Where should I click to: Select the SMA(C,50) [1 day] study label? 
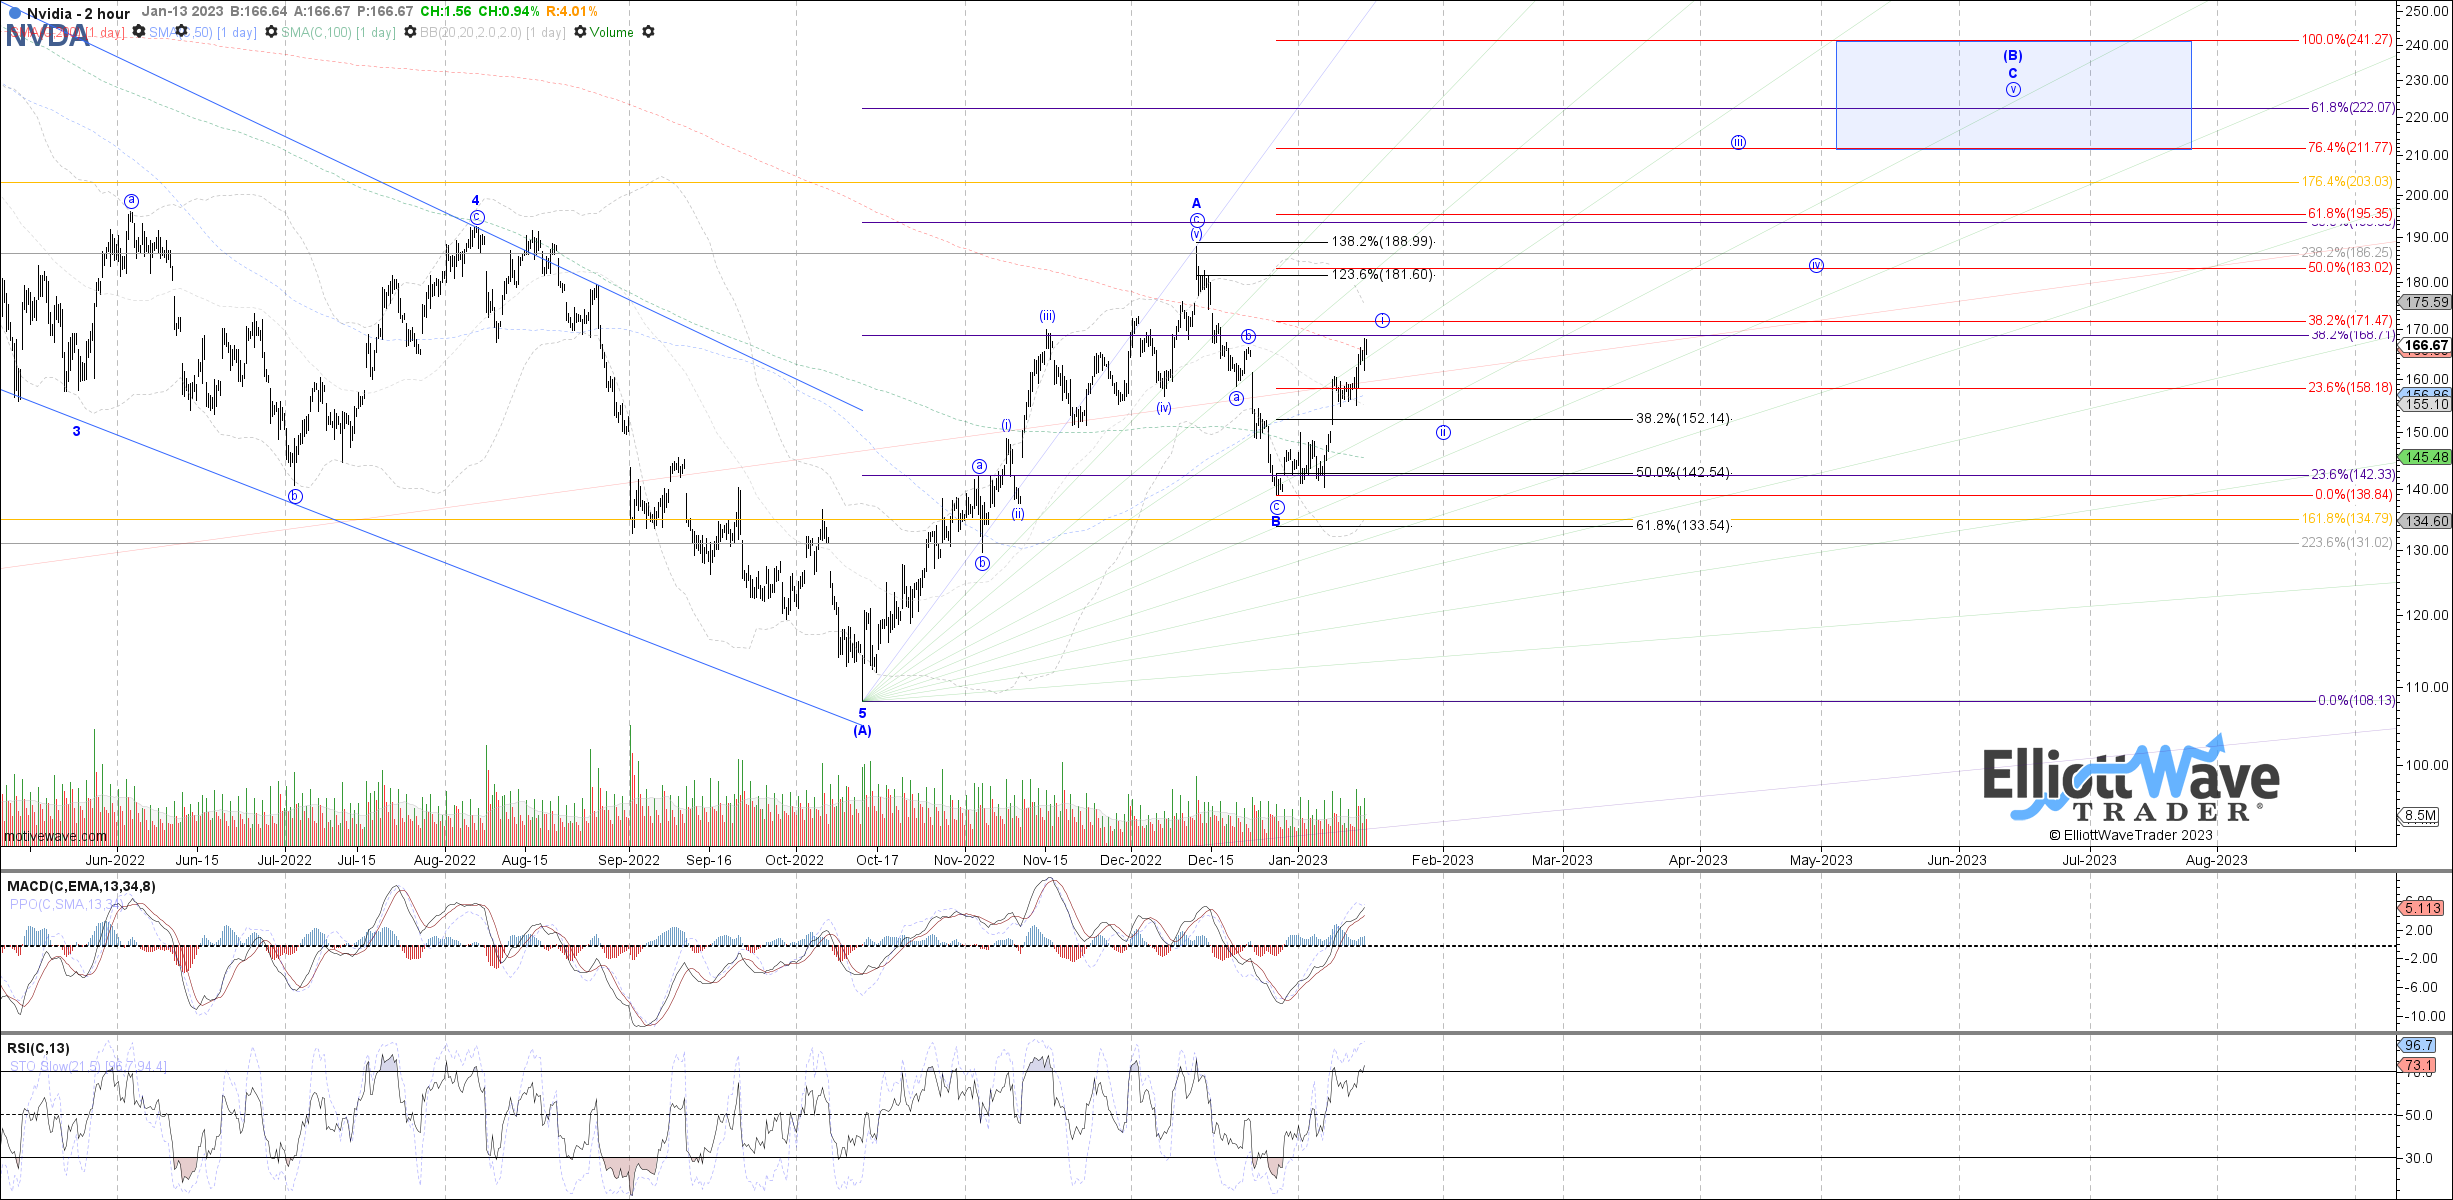pos(203,32)
